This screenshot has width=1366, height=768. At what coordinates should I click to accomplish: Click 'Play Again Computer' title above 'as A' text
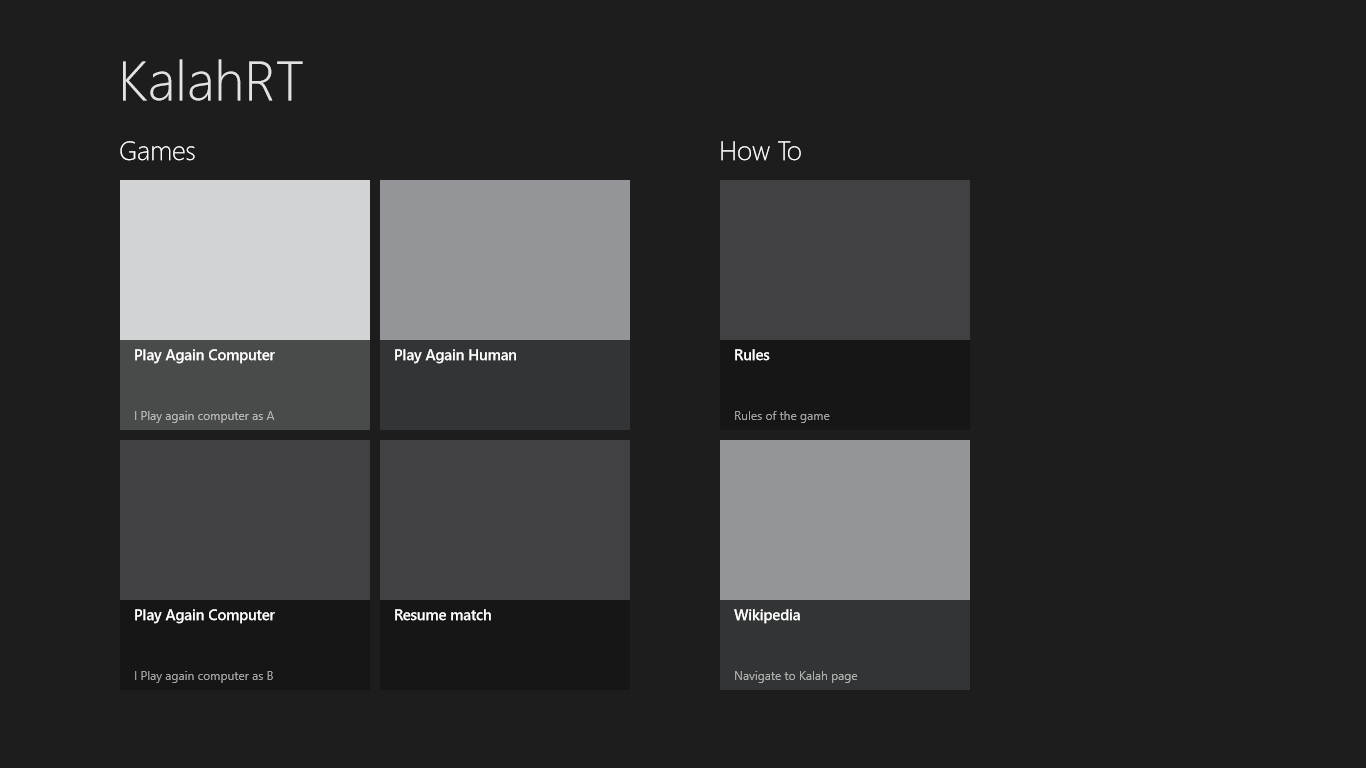pos(204,355)
